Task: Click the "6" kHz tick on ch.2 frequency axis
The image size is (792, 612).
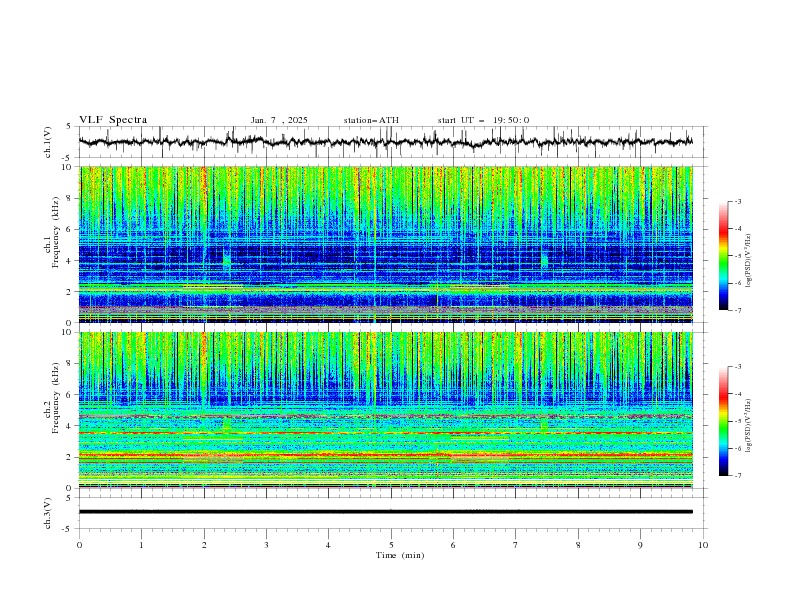Action: [70, 395]
